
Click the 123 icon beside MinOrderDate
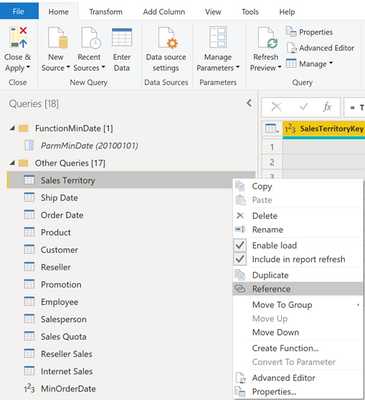[x=29, y=388]
